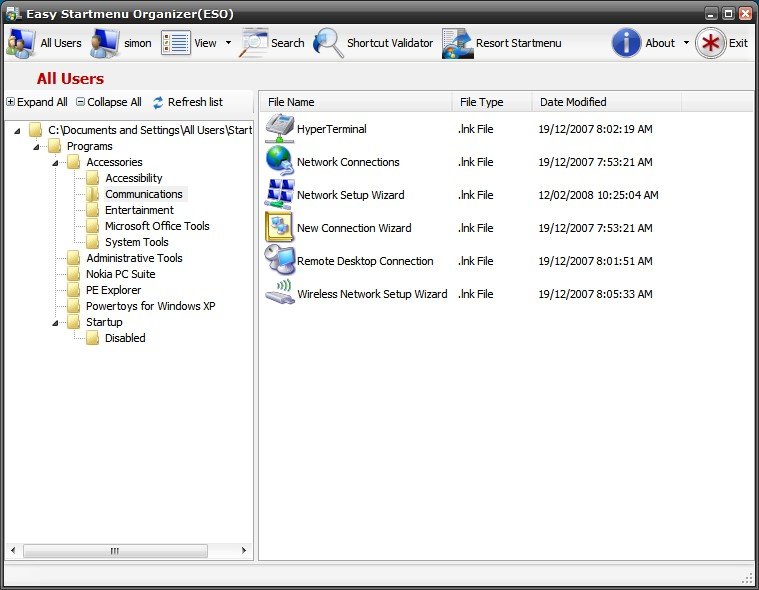Image resolution: width=759 pixels, height=590 pixels.
Task: Click the Expand All label
Action: tap(42, 102)
